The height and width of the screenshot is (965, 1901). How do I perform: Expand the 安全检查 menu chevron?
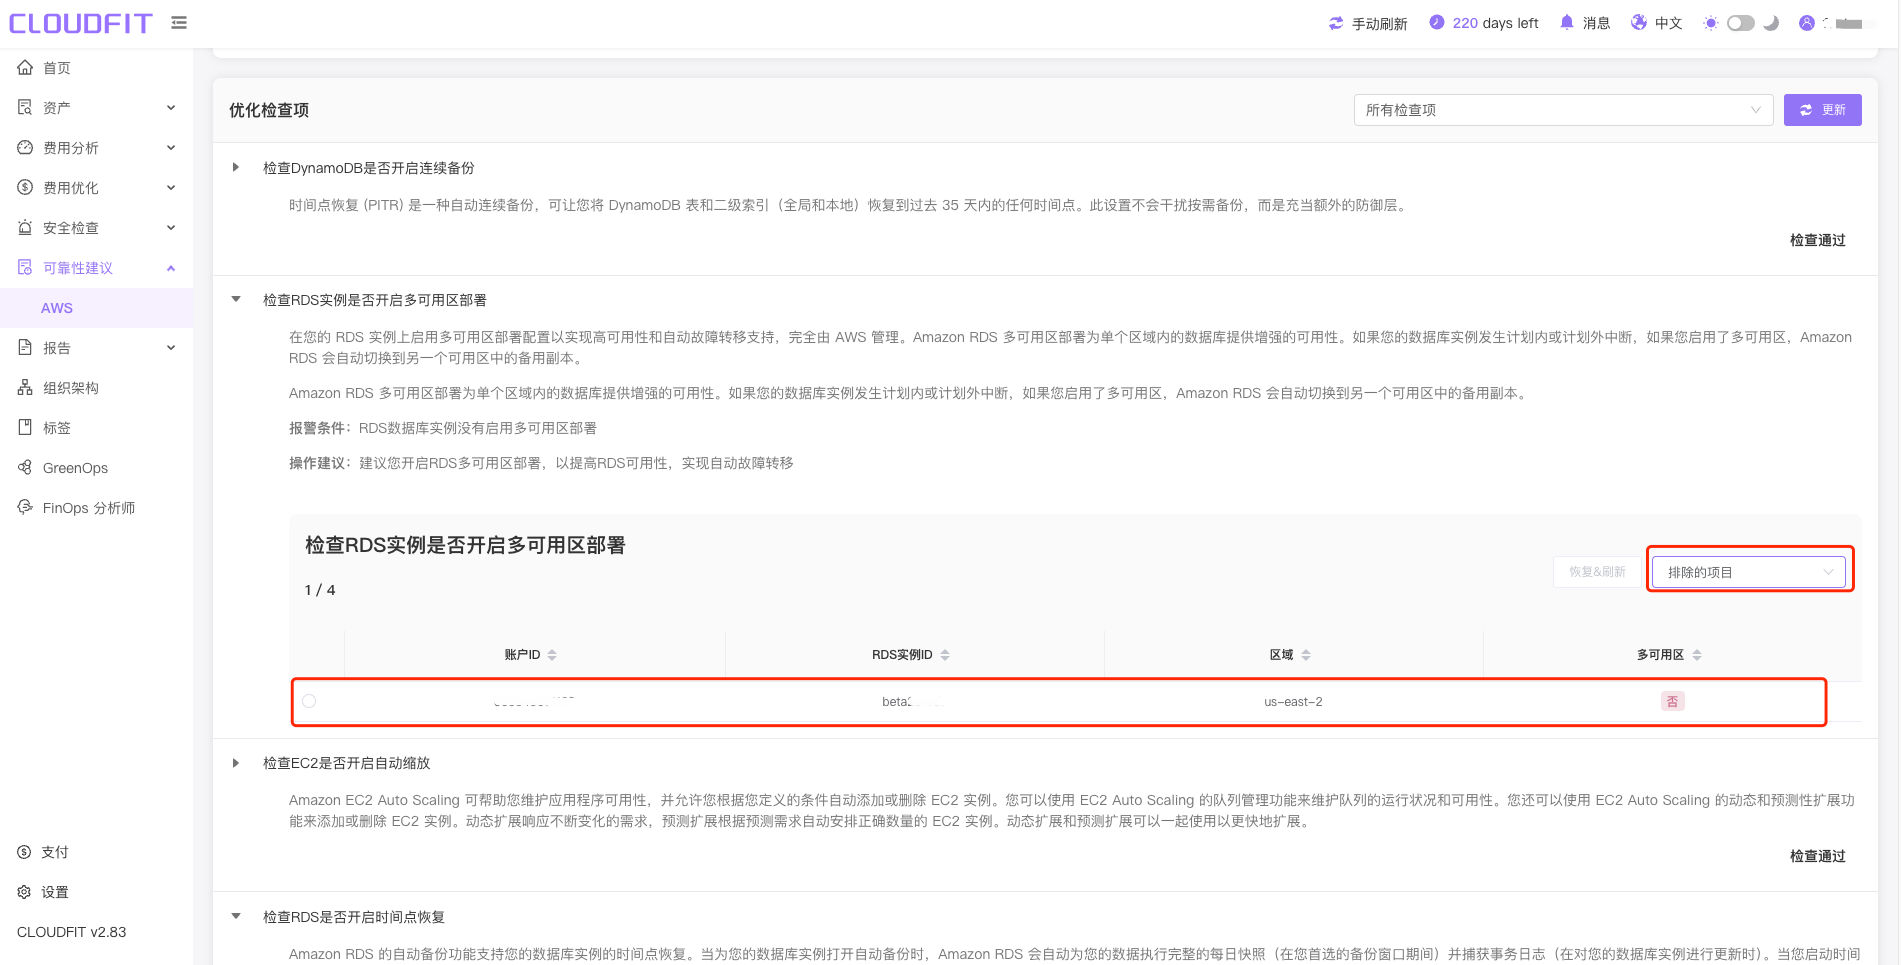(x=171, y=228)
